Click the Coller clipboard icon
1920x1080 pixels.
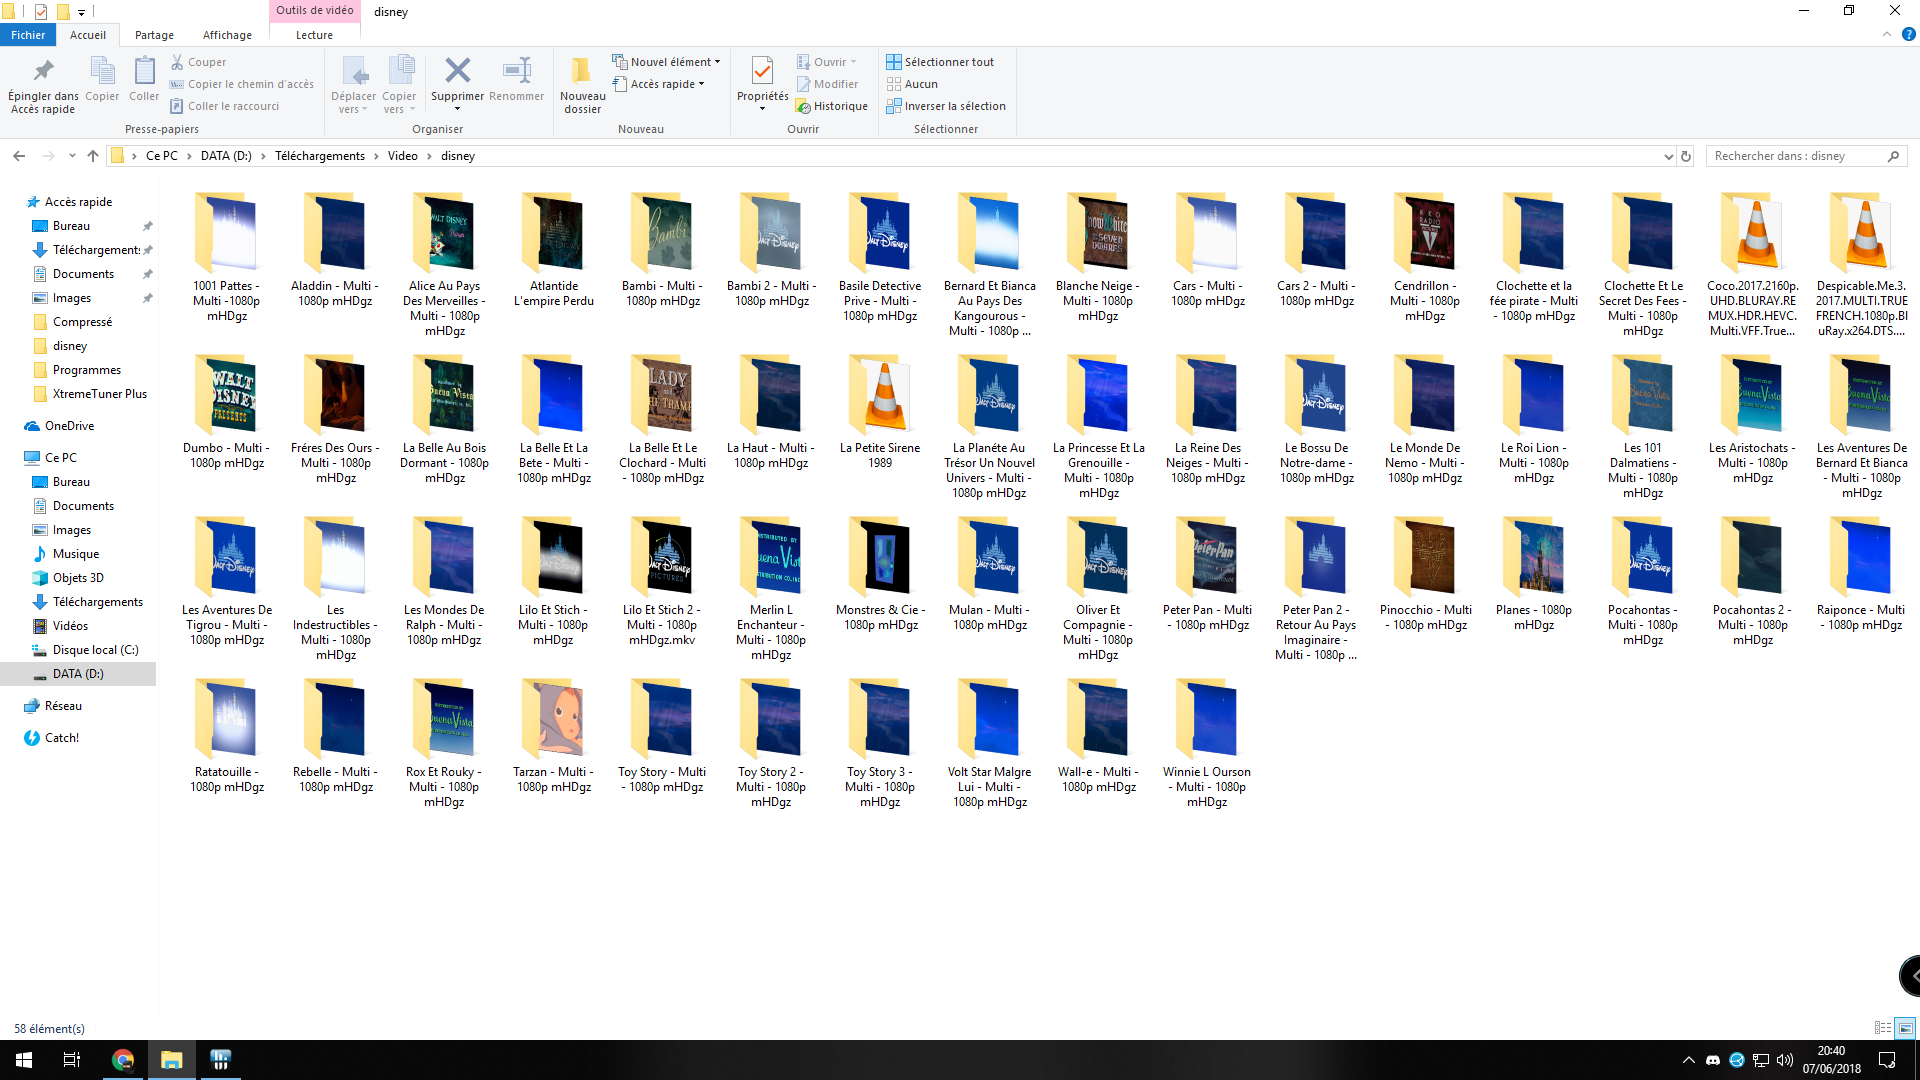144,80
